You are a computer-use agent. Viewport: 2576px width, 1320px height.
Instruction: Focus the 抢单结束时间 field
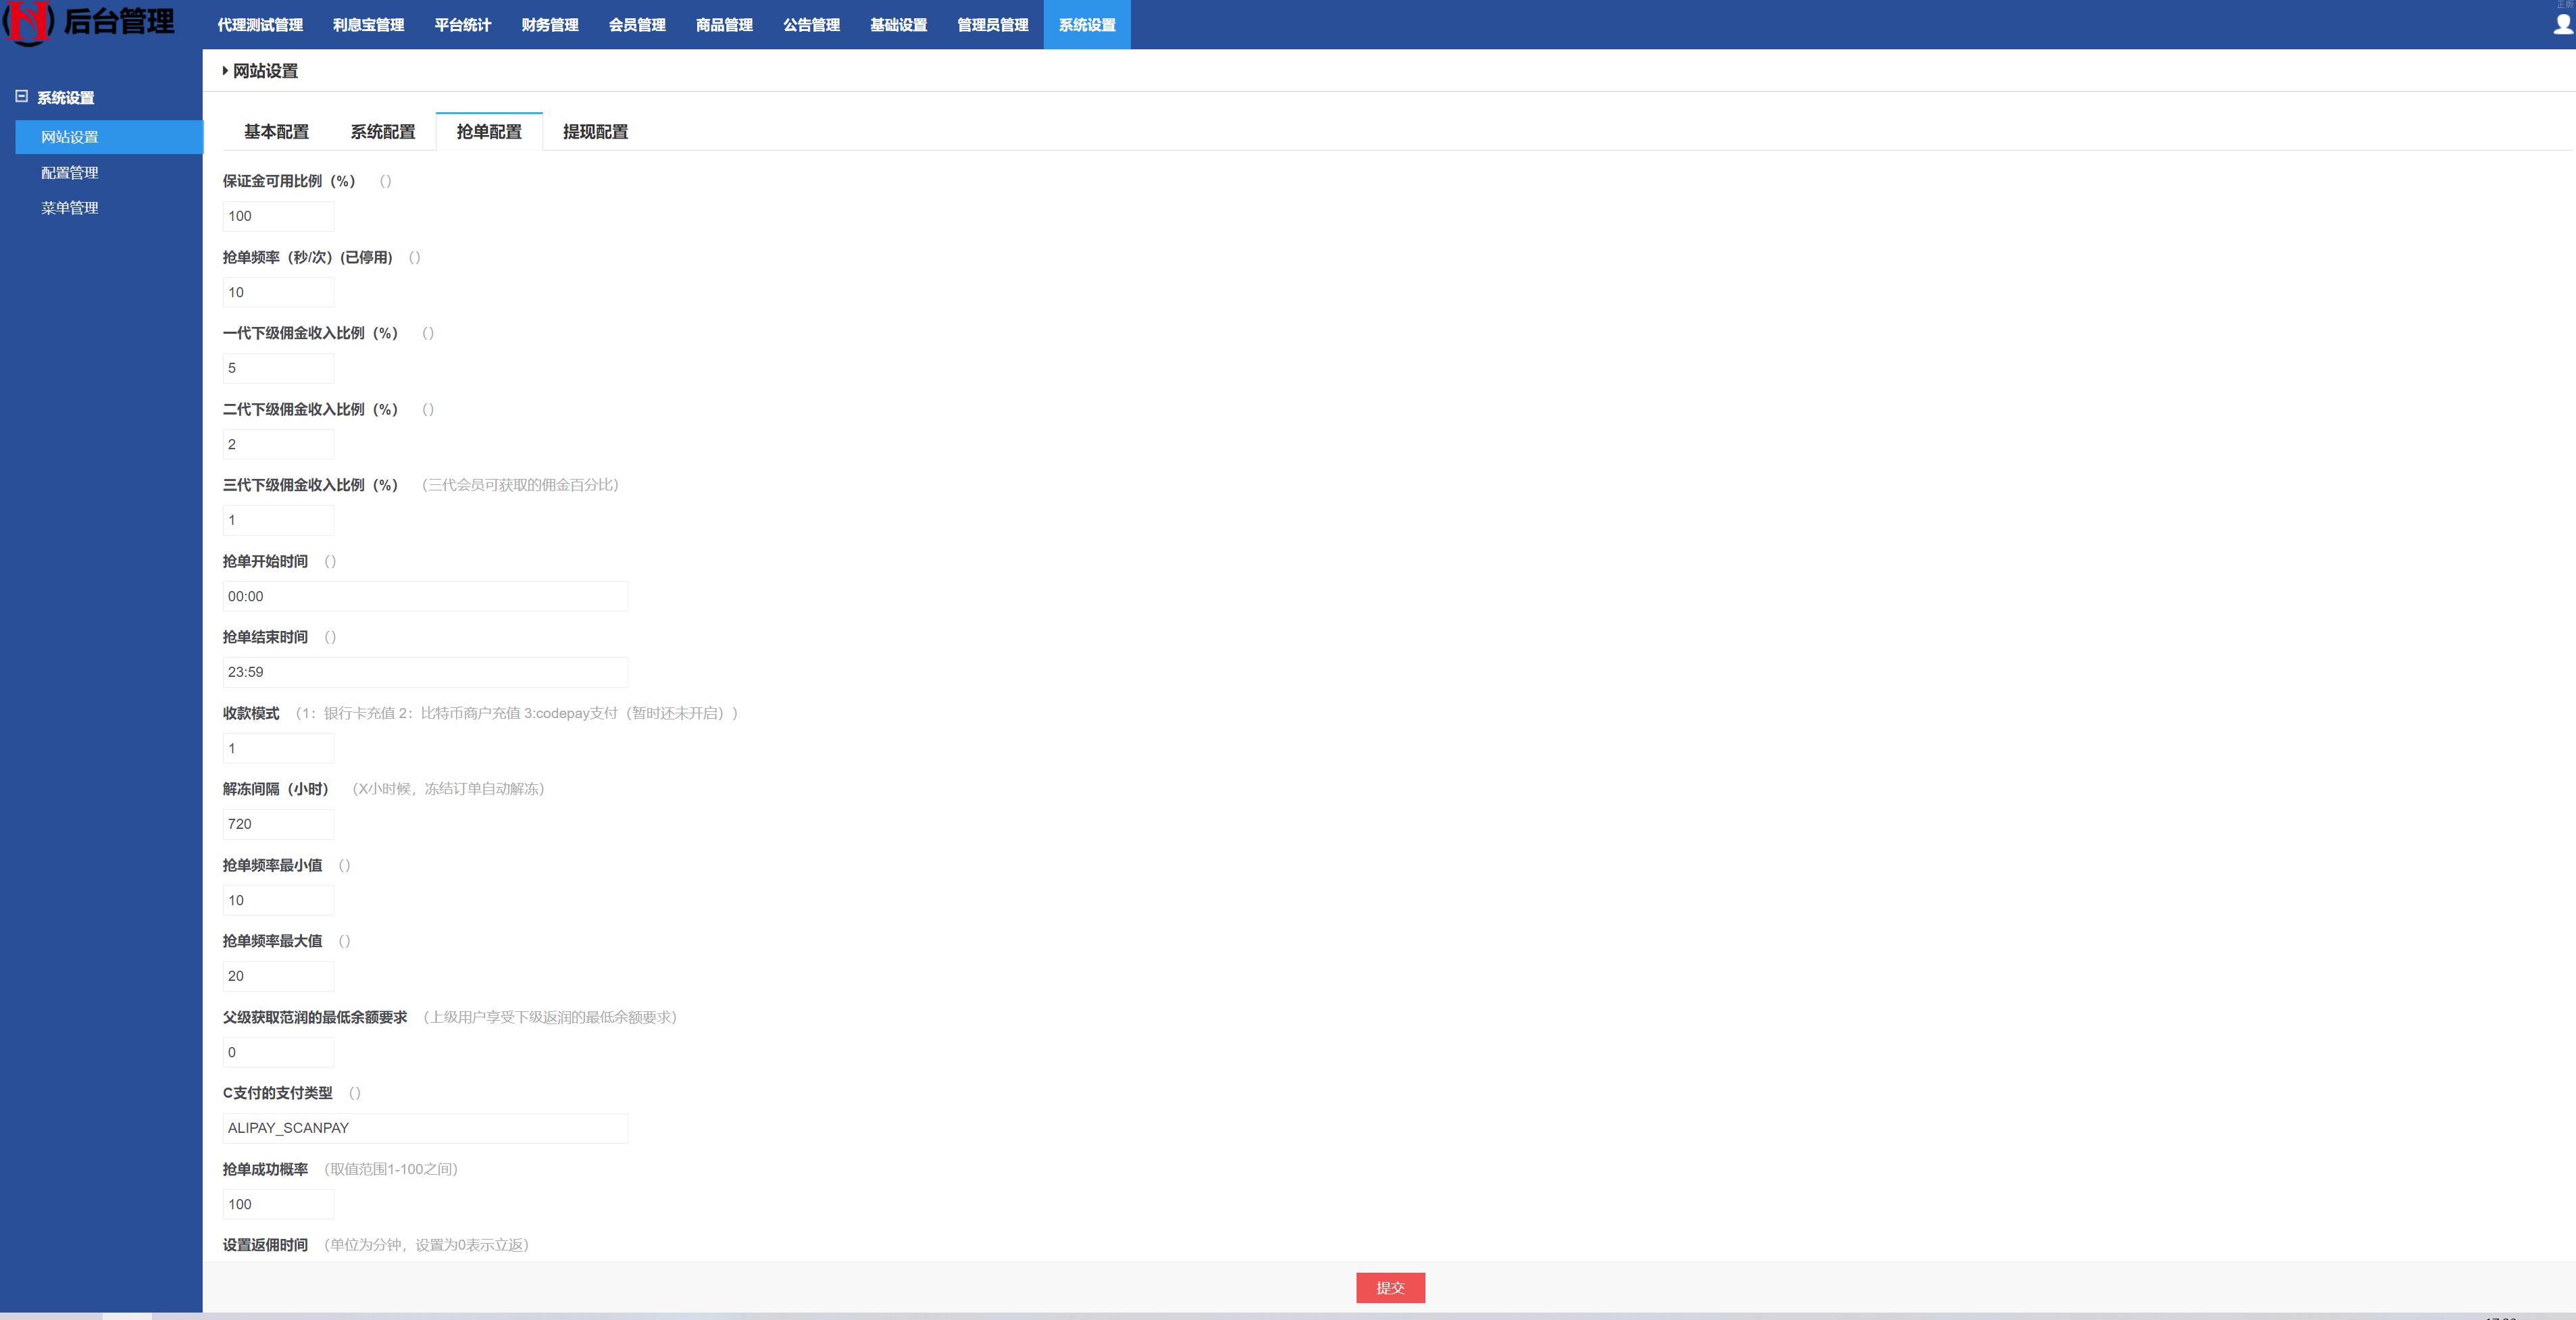(x=424, y=672)
